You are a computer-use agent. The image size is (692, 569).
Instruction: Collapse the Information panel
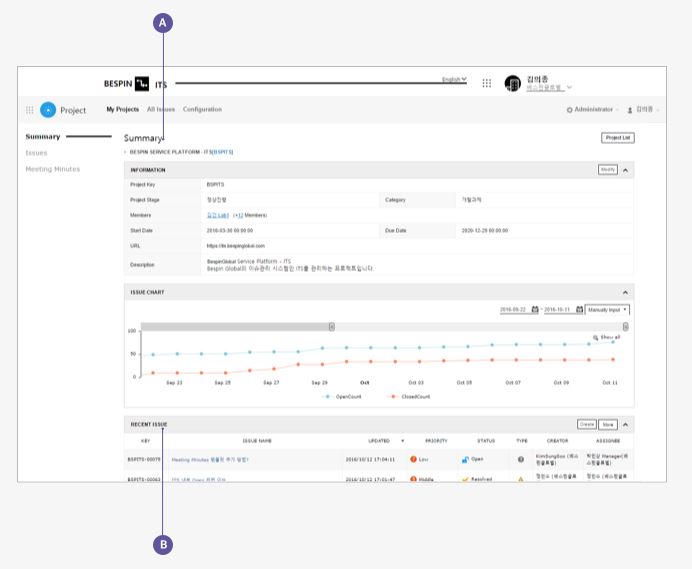(x=625, y=170)
